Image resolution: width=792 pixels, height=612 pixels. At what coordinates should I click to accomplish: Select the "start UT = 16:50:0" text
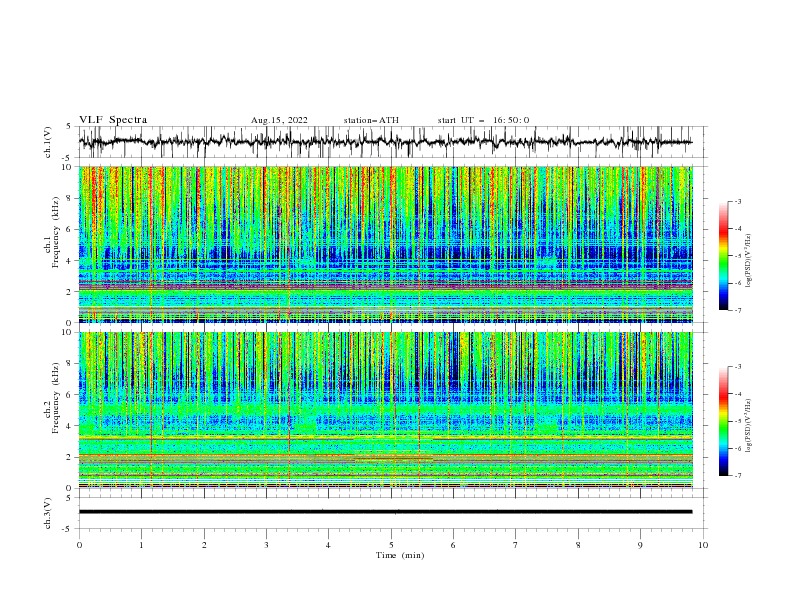click(x=483, y=120)
